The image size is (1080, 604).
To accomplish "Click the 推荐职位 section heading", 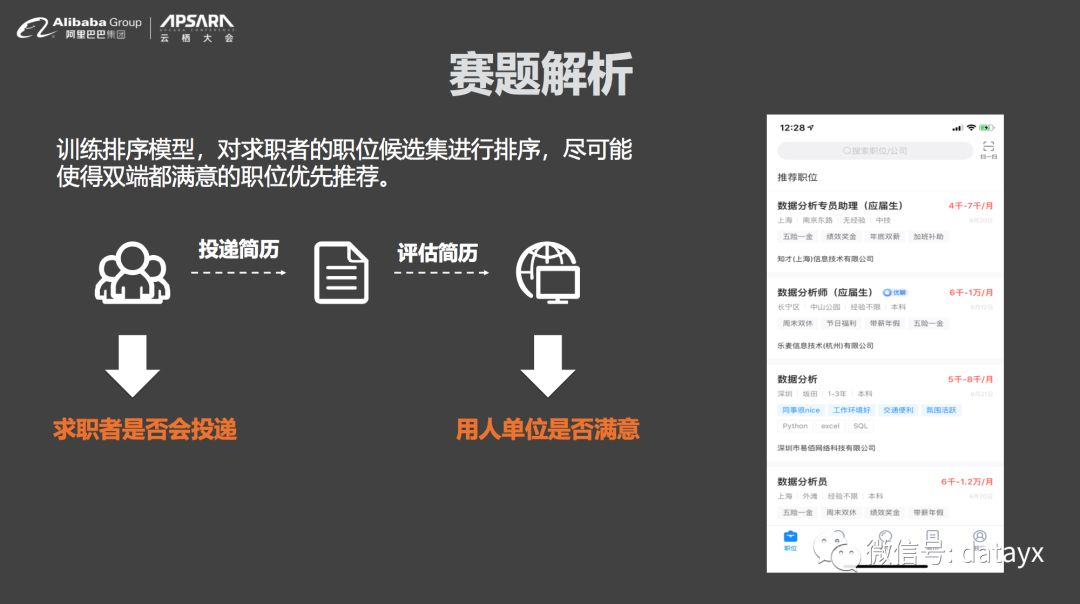I will point(798,178).
